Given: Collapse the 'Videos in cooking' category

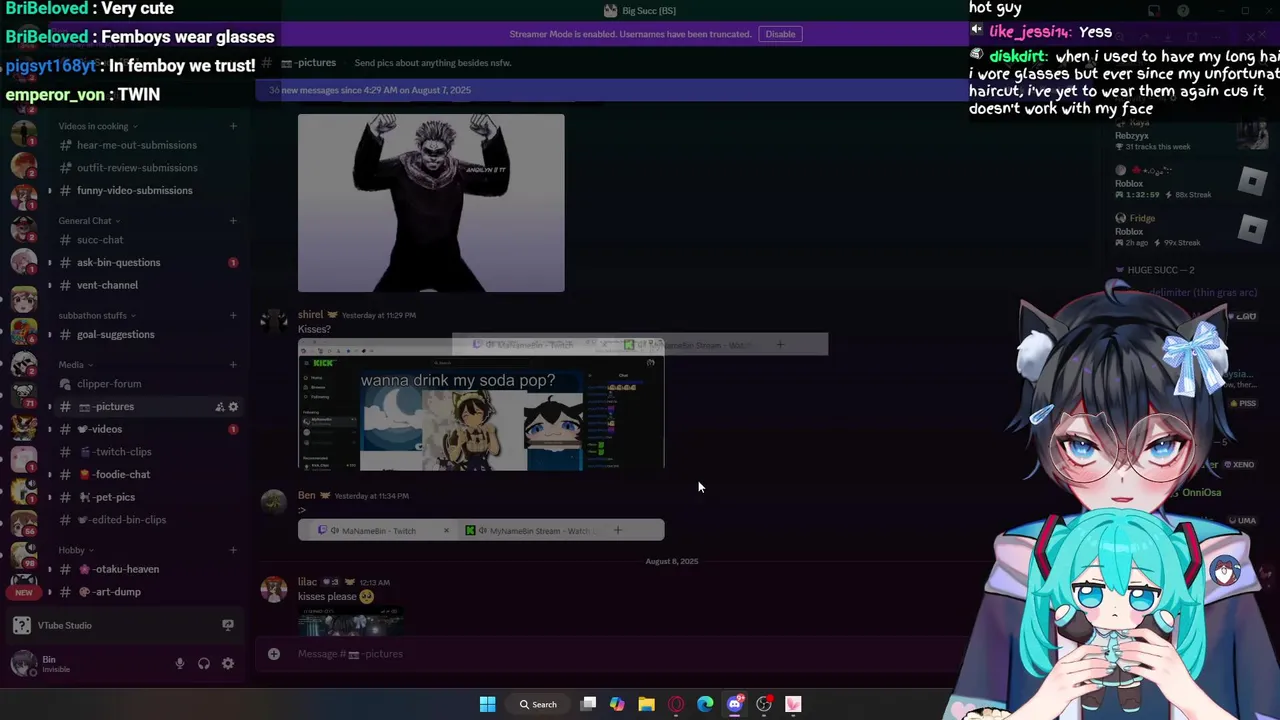Looking at the screenshot, I should click(x=97, y=126).
